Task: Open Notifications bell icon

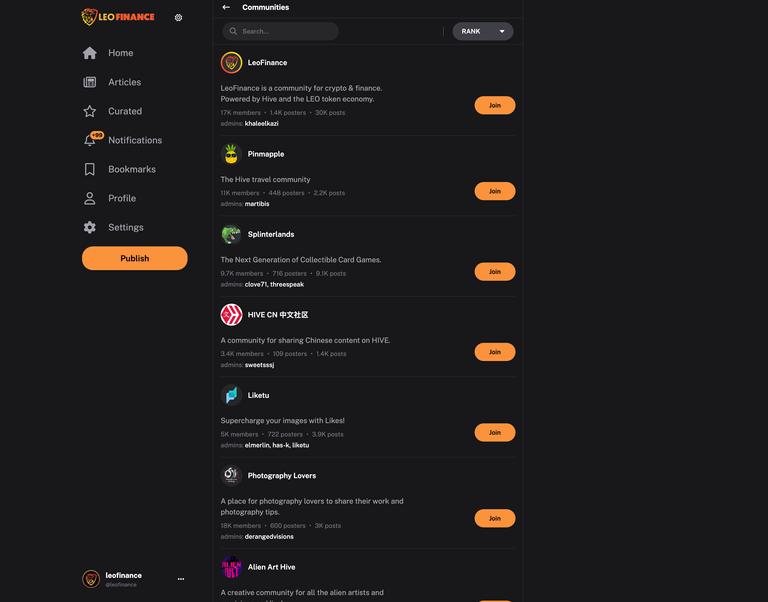Action: tap(90, 140)
